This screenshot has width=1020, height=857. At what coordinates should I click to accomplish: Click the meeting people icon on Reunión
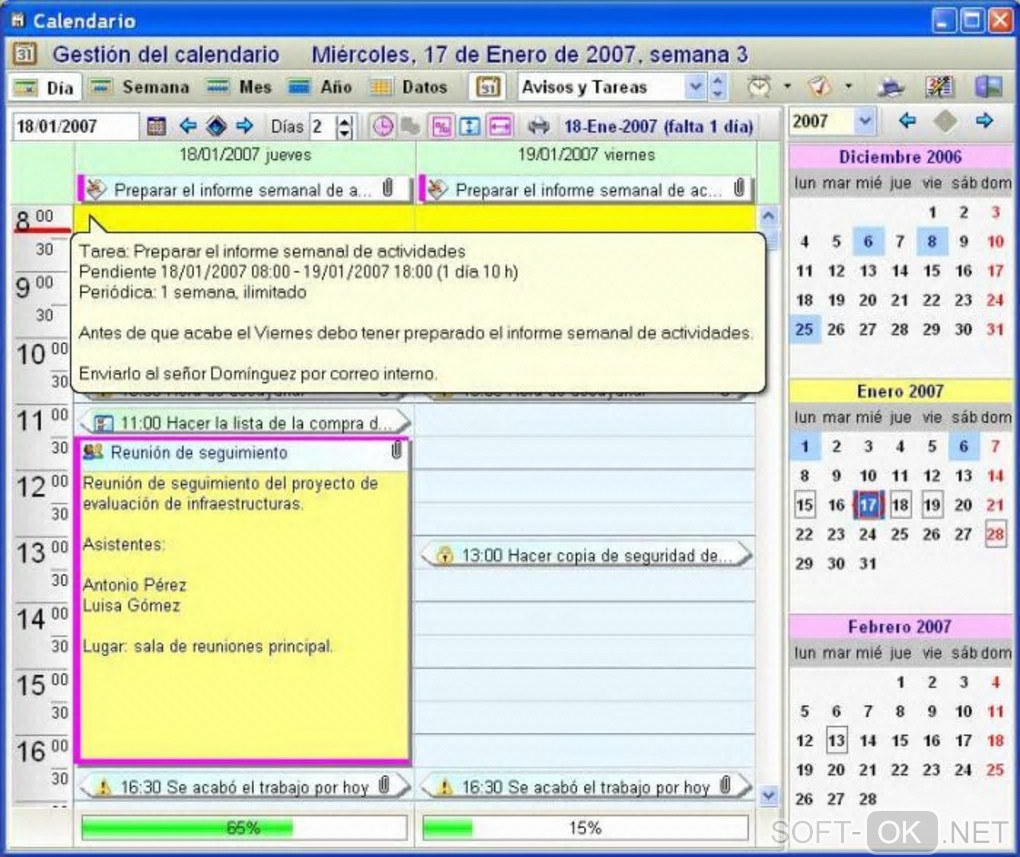(x=94, y=452)
